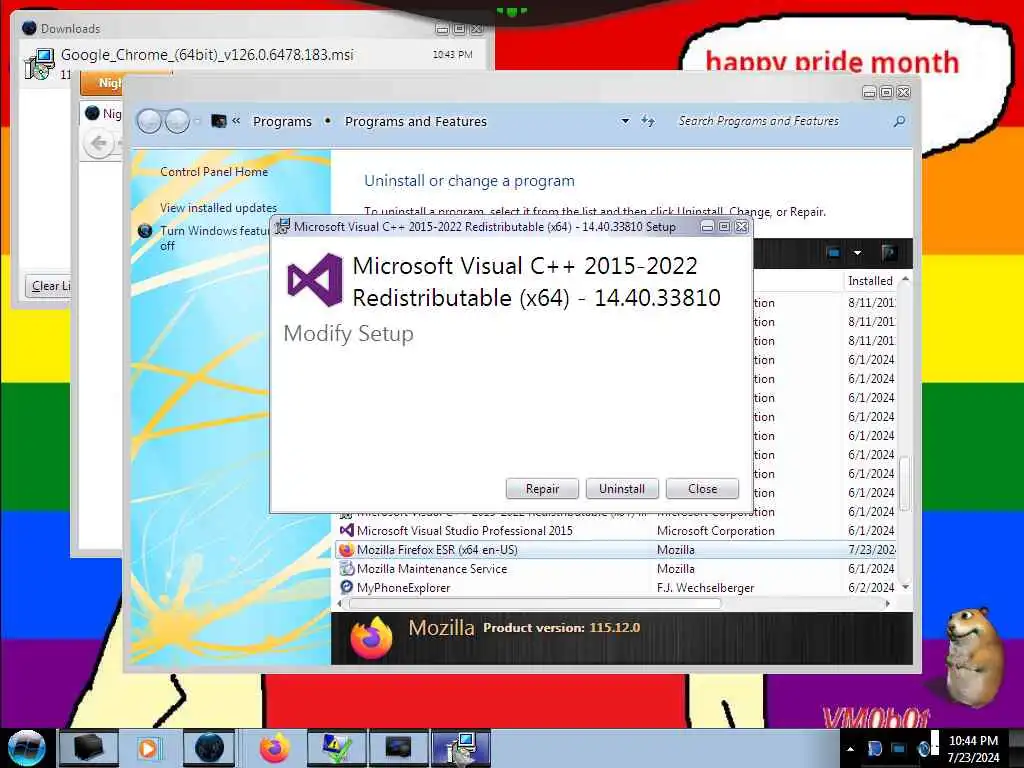Image resolution: width=1024 pixels, height=768 pixels.
Task: Click Repair in the Visual C++ setup dialog
Action: [542, 488]
